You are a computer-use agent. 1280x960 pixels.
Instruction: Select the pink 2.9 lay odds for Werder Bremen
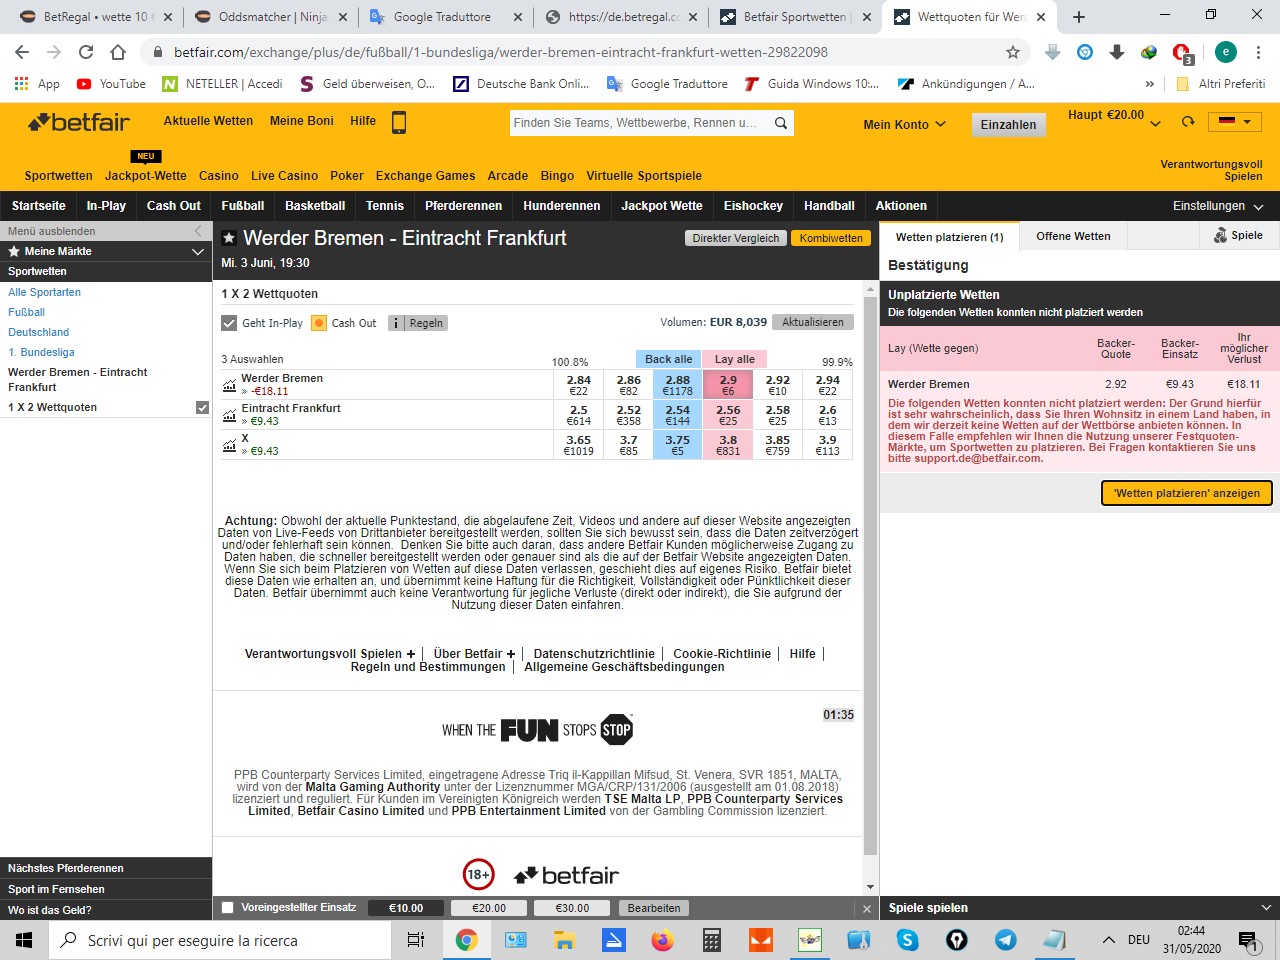[728, 385]
